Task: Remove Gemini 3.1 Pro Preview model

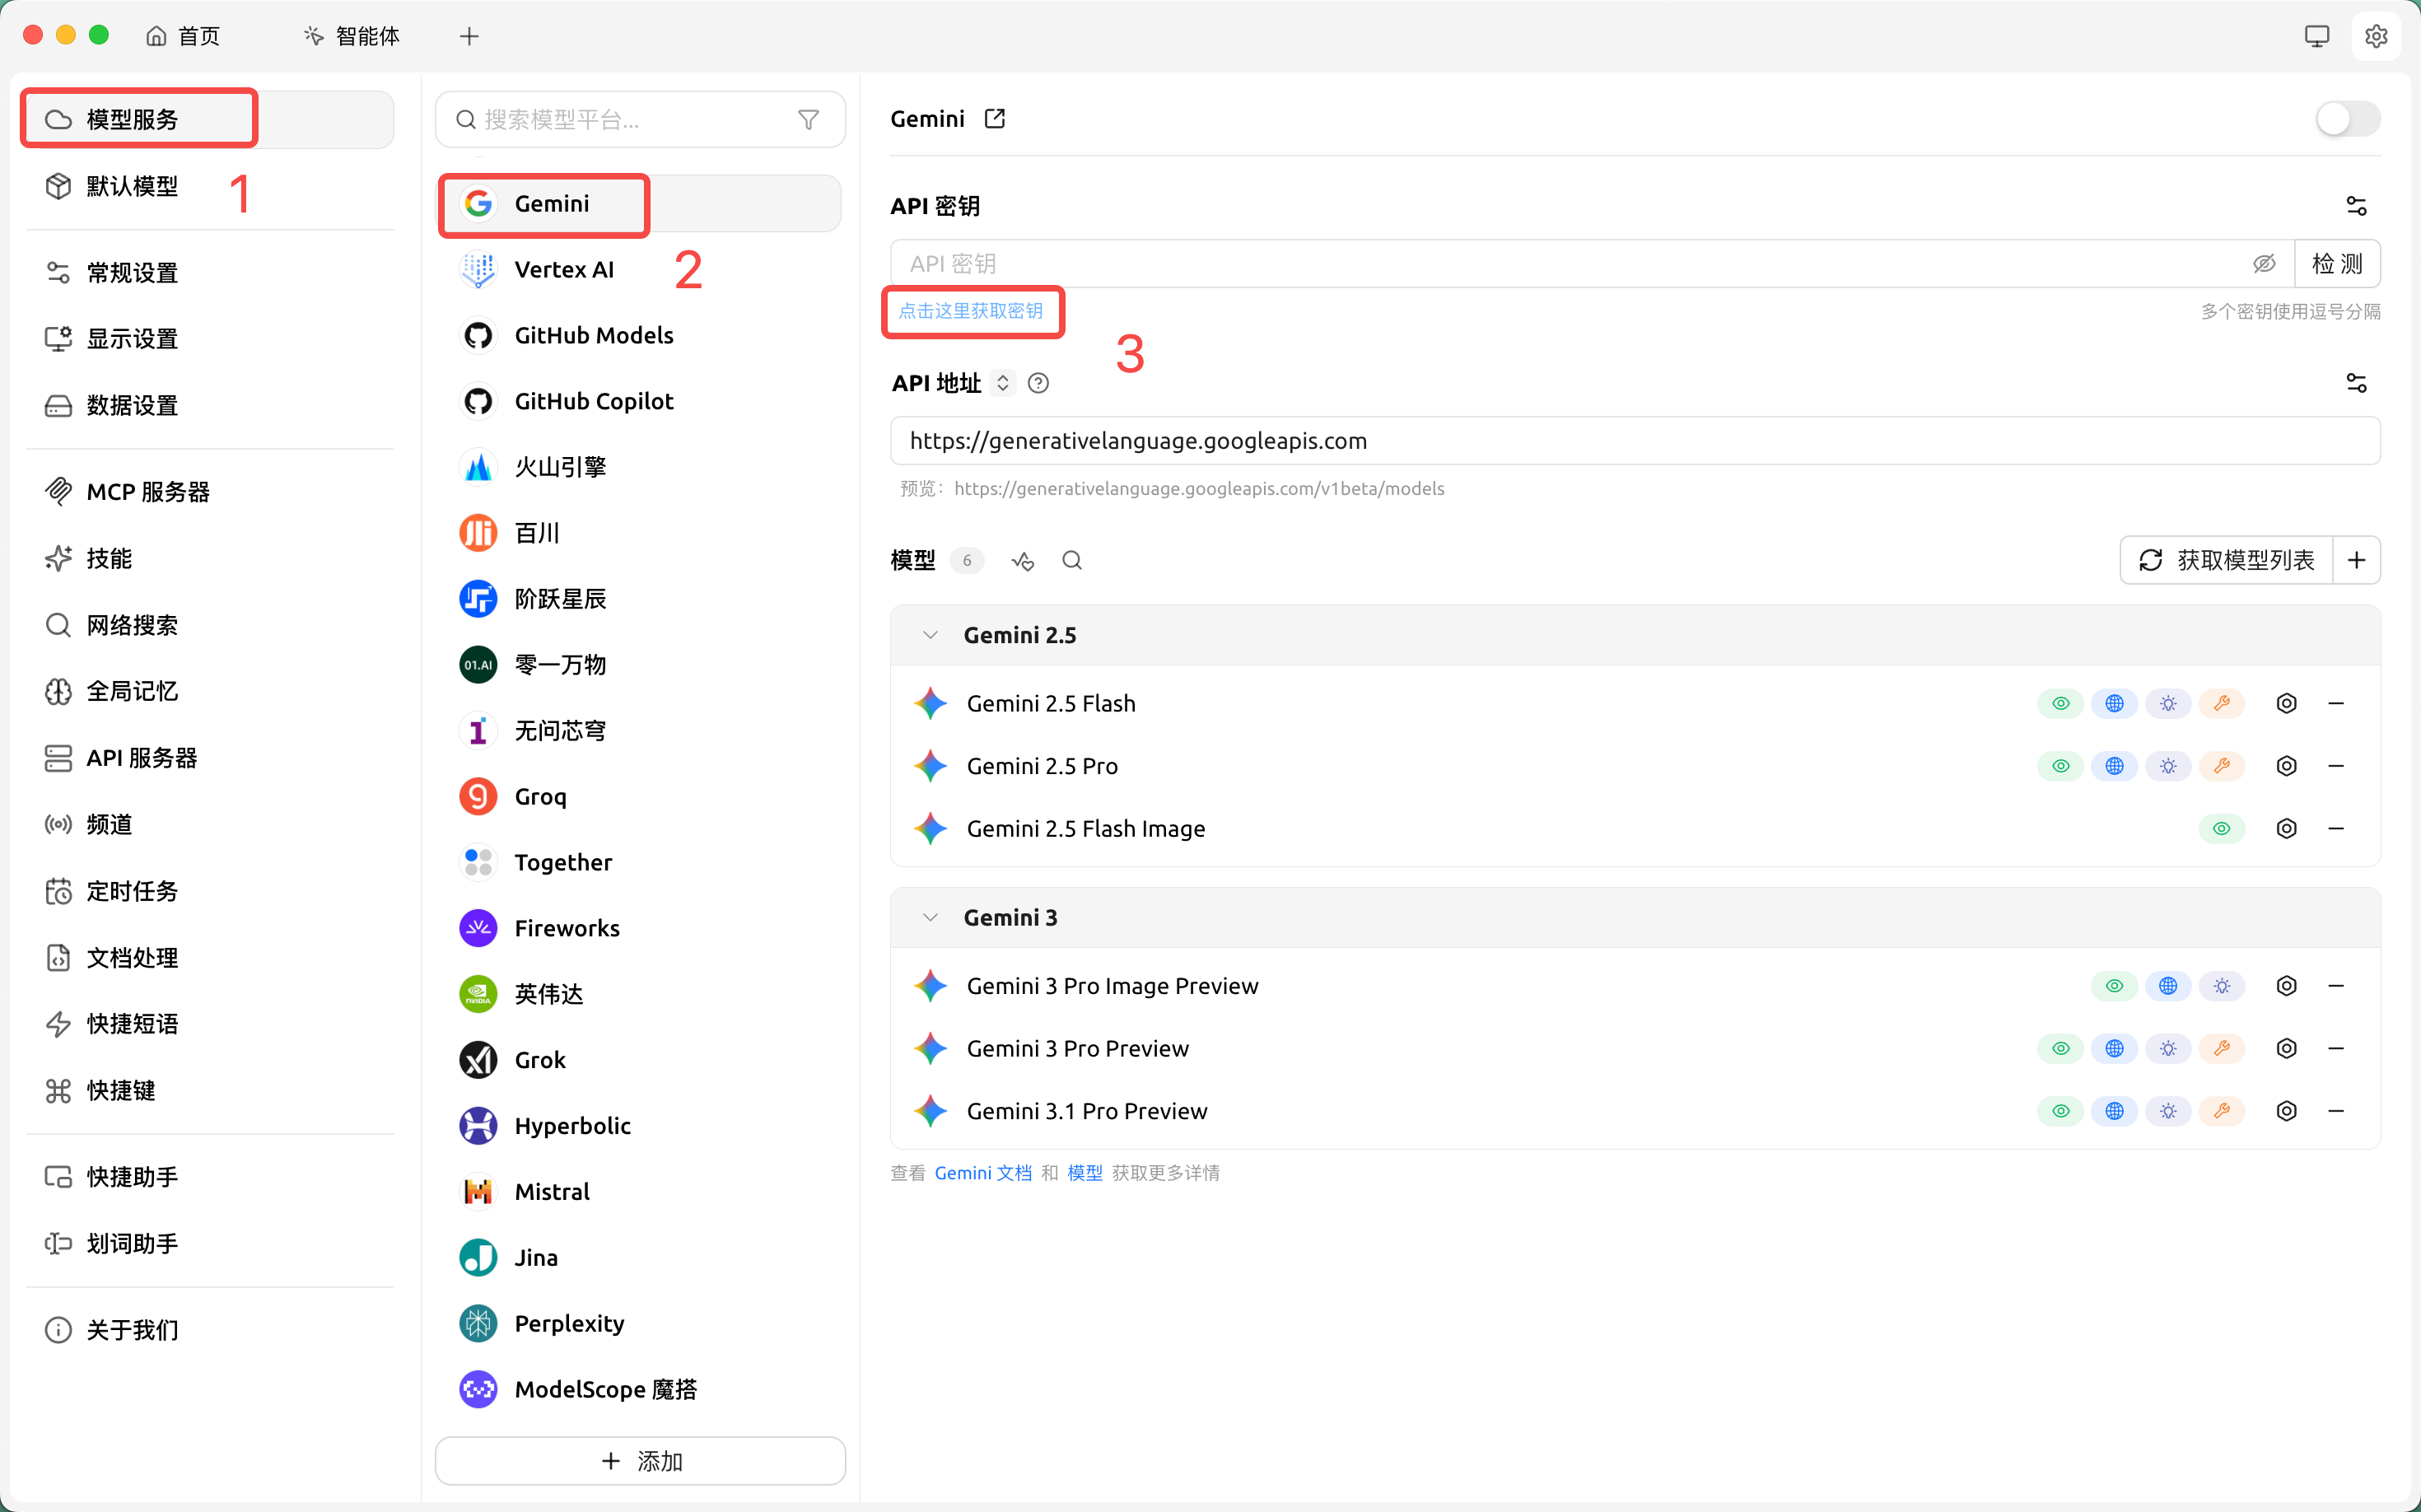Action: point(2336,1112)
